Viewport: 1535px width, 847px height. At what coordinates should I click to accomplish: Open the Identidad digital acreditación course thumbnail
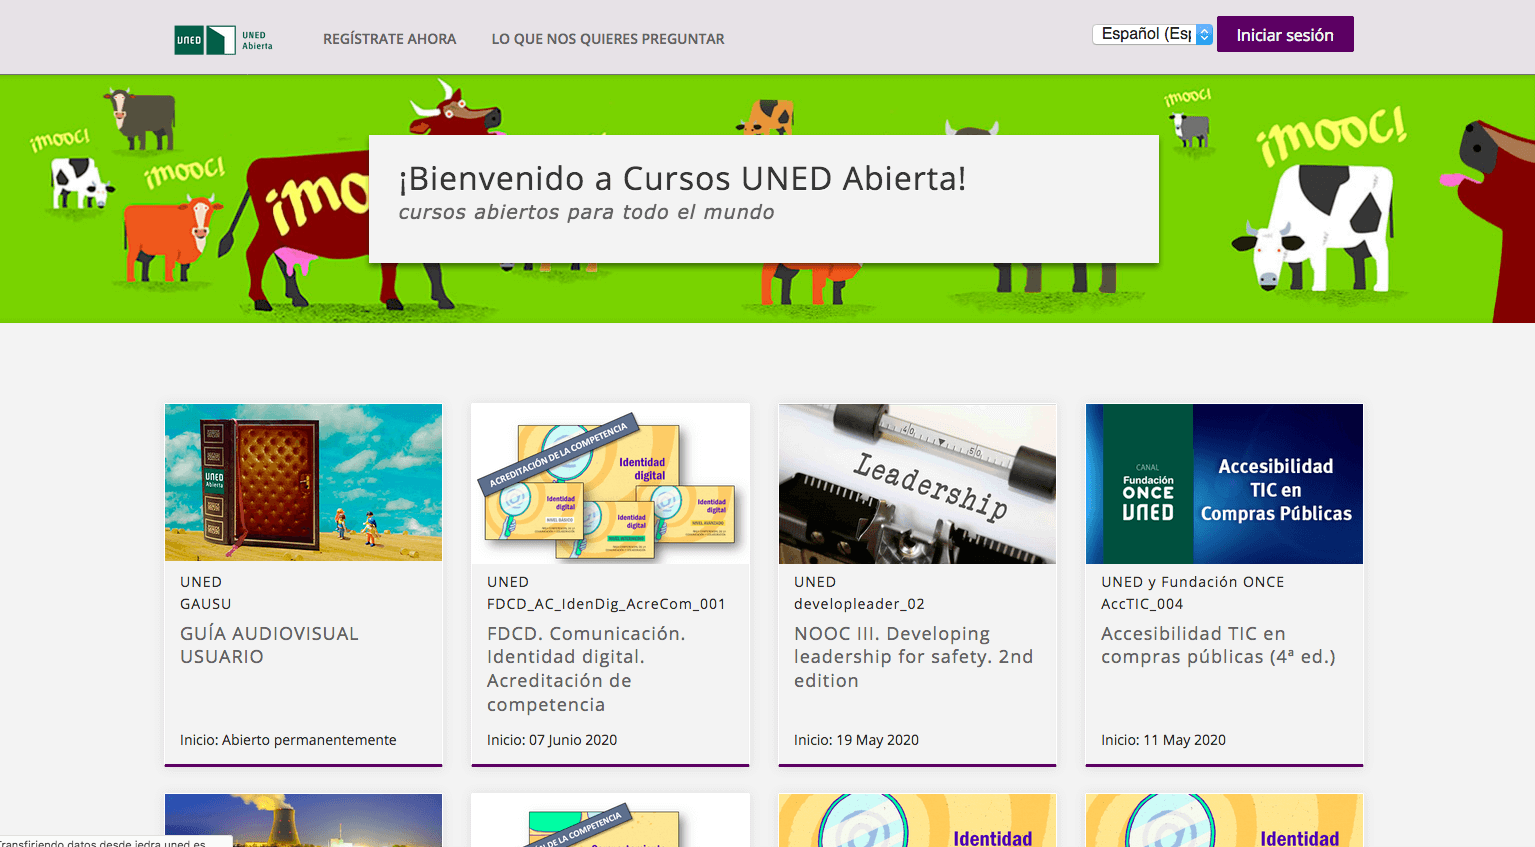click(x=610, y=483)
